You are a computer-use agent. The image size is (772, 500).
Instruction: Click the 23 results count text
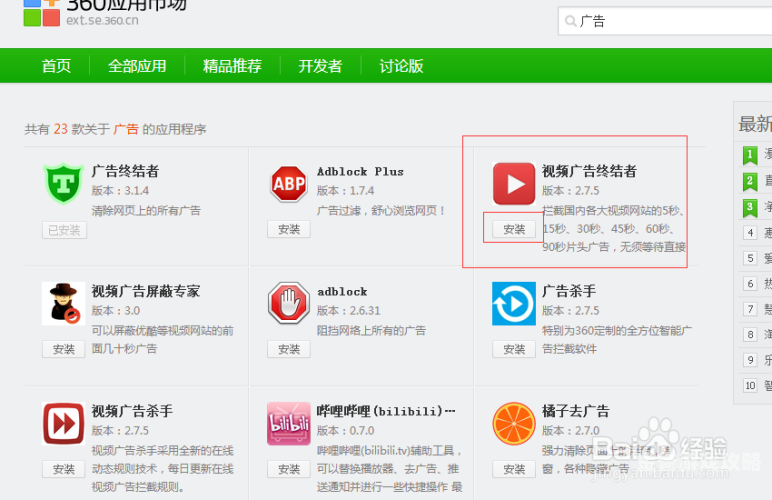[x=61, y=129]
